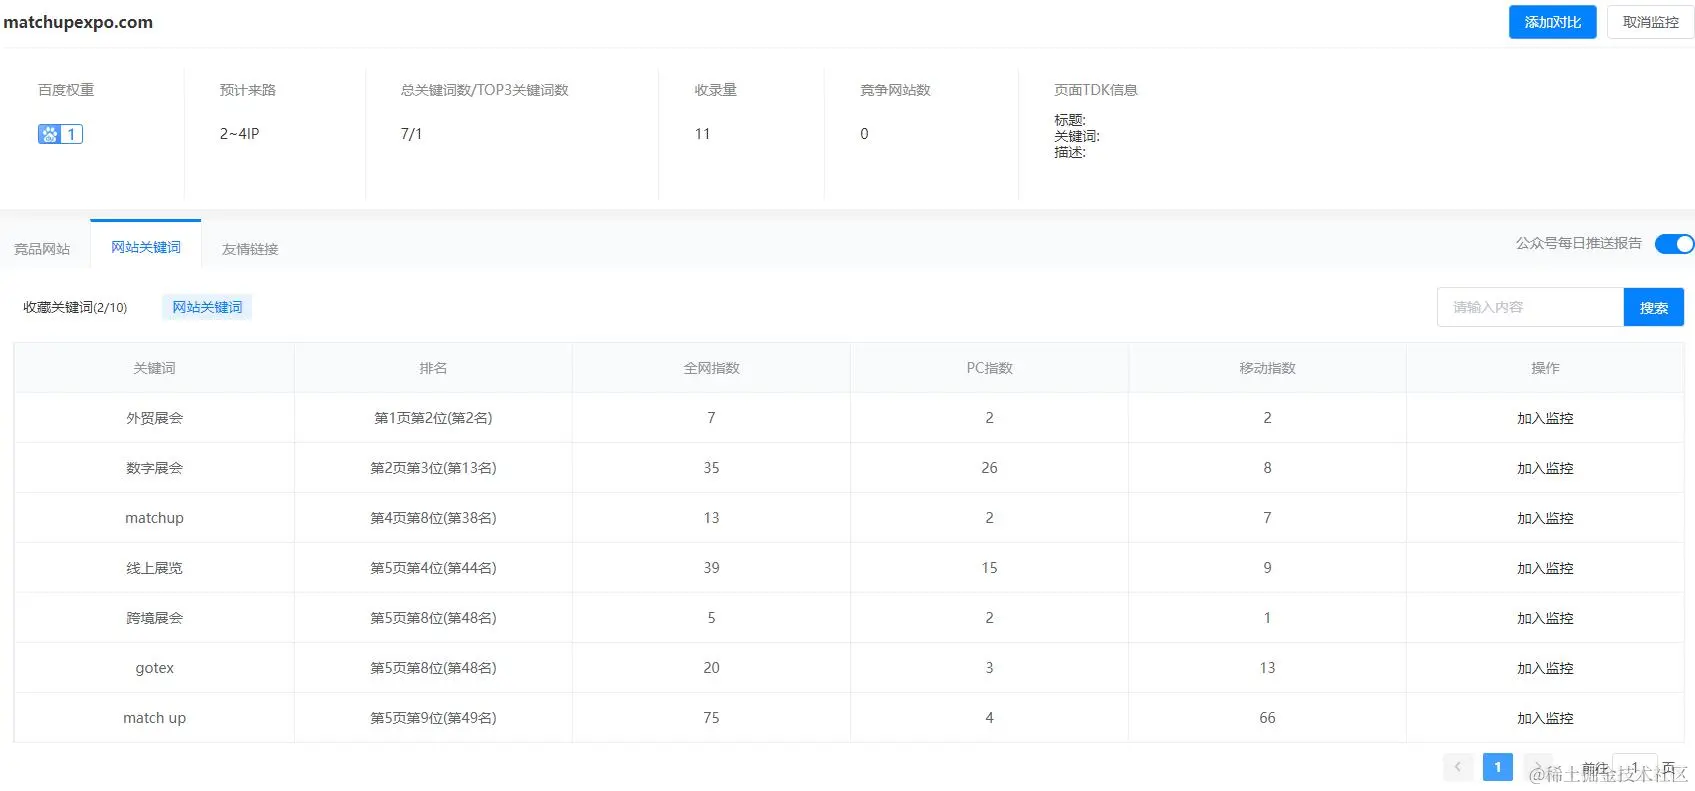Screen dimensions: 1695x791
Task: Switch to the 网站关键词 tab
Action: click(146, 247)
